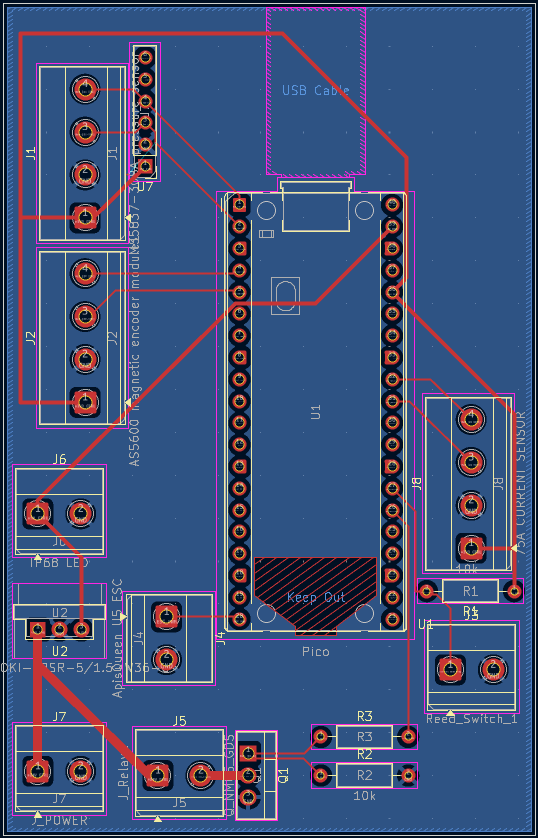The width and height of the screenshot is (538, 838).
Task: Click pad 3 of current sensor connector J8
Action: tap(471, 462)
